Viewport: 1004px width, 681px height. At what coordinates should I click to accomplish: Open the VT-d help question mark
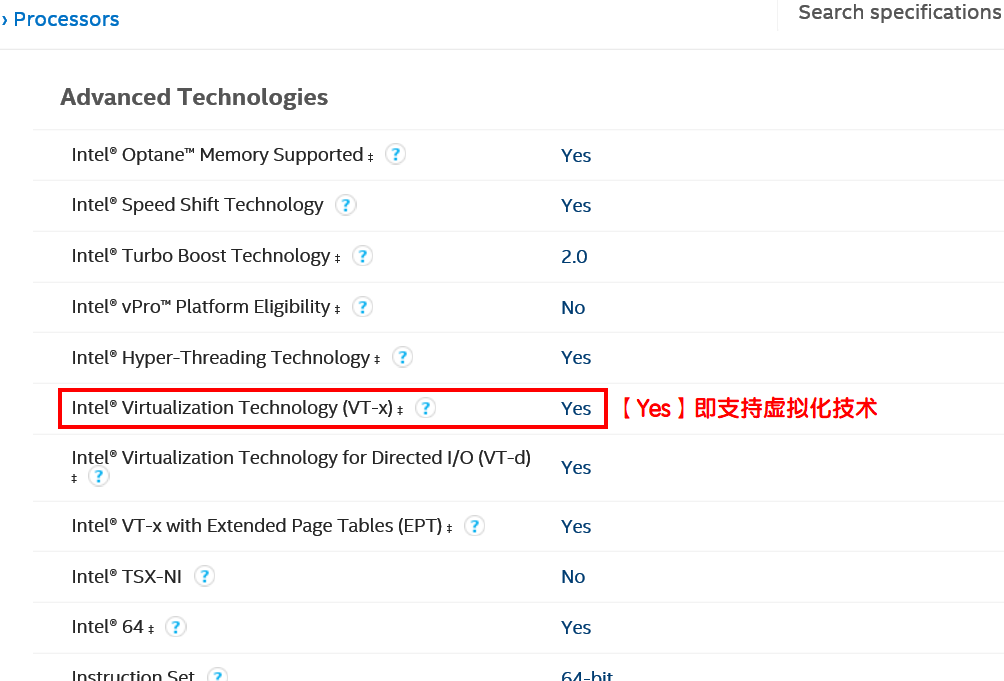[99, 476]
